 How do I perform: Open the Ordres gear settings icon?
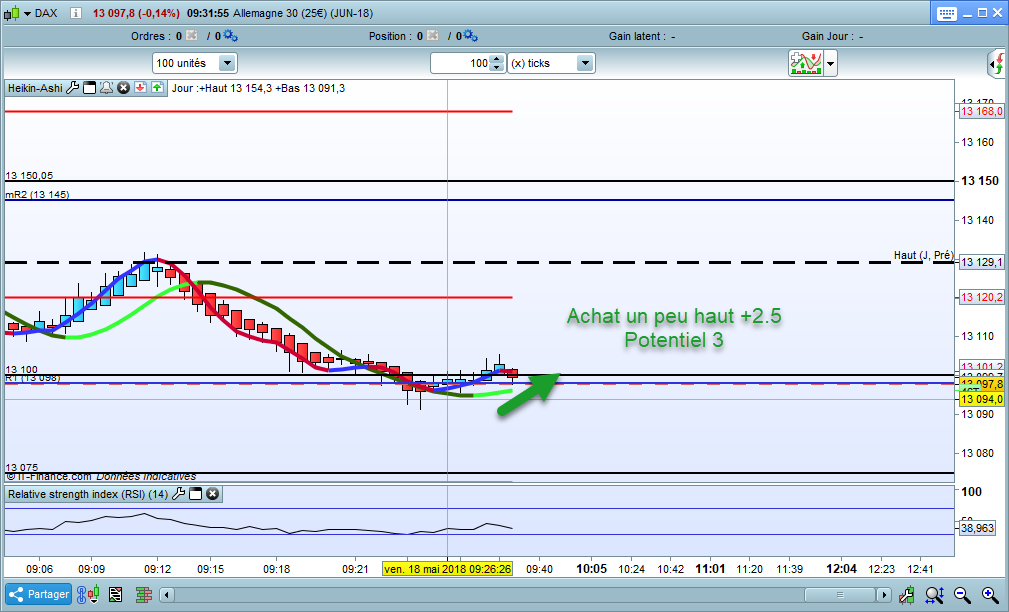coord(230,36)
